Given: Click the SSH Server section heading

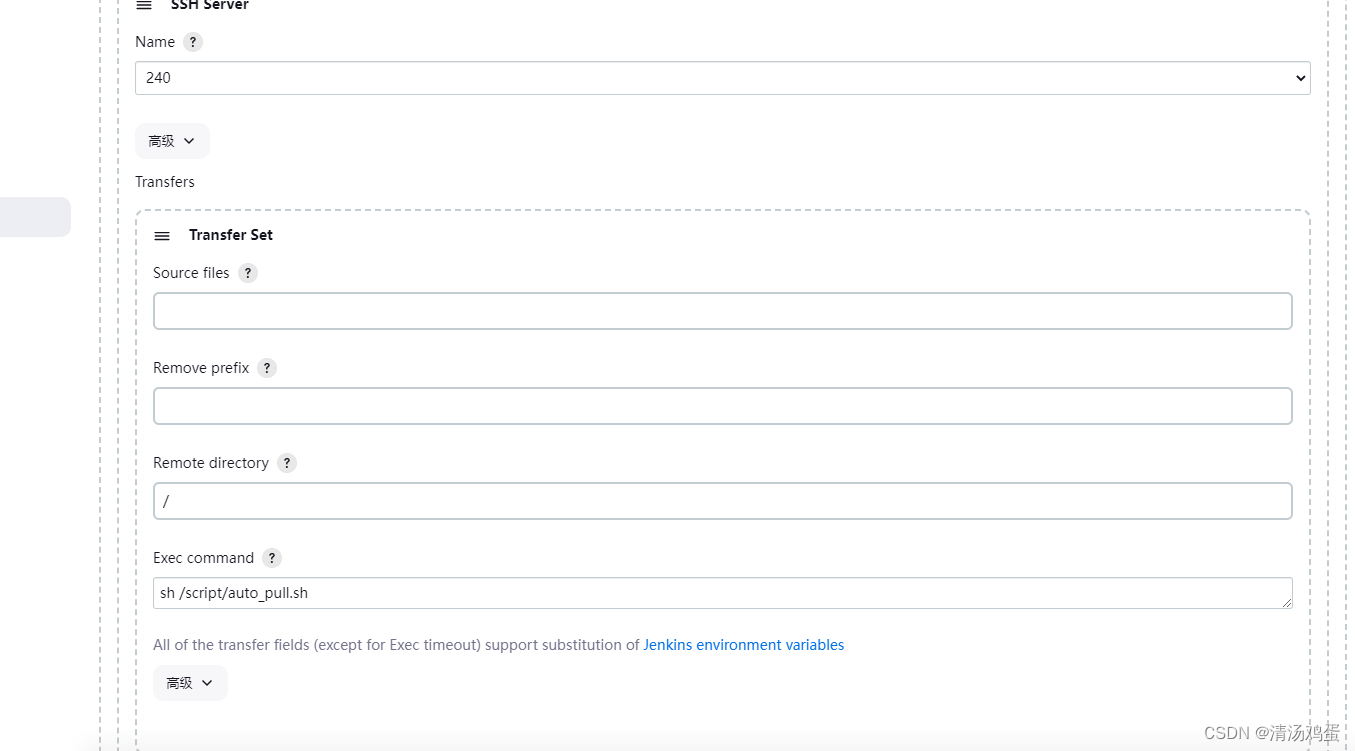Looking at the screenshot, I should coord(210,5).
